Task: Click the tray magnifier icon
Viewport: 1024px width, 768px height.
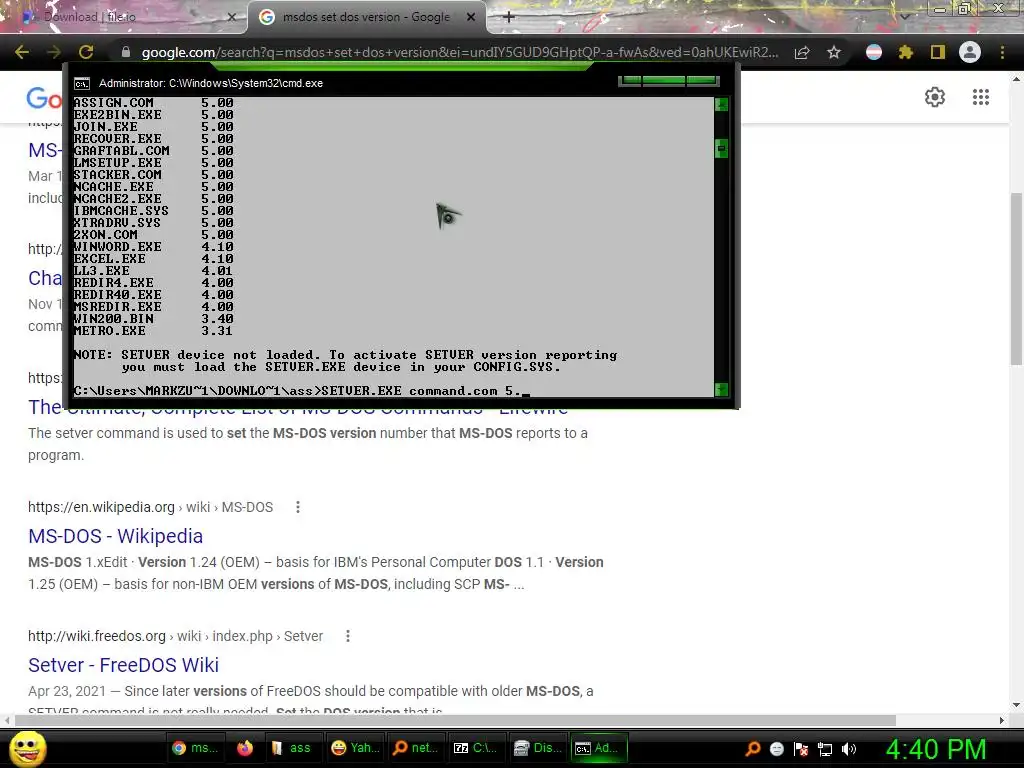Action: pos(753,748)
